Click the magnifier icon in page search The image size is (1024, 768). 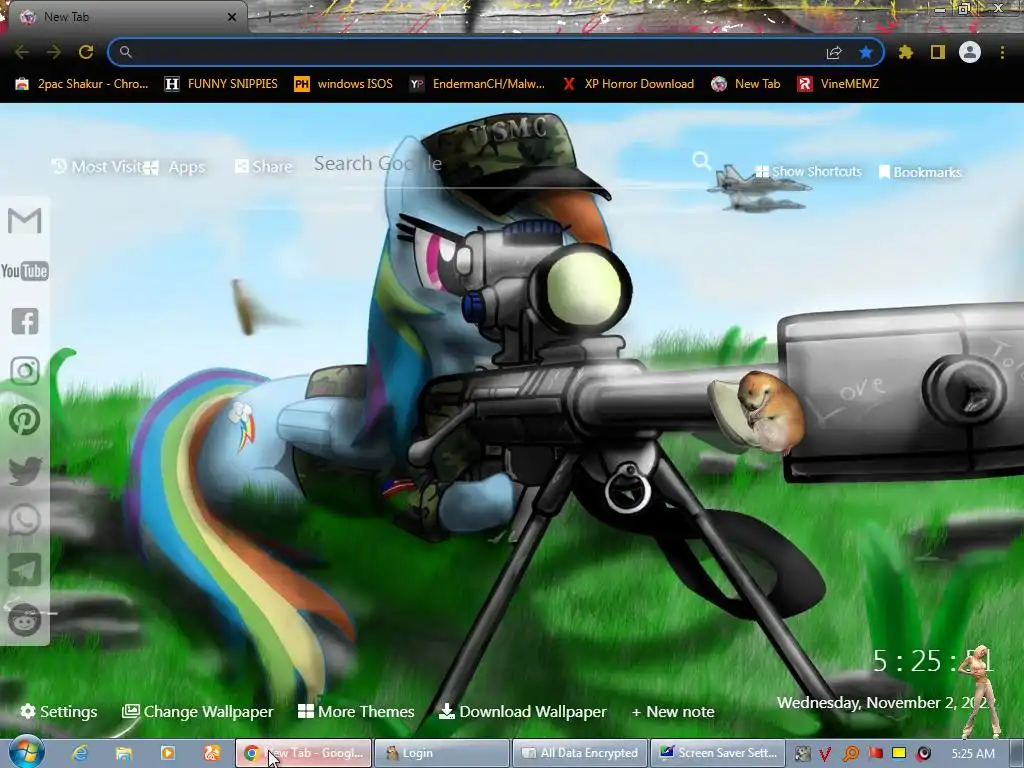coord(701,161)
